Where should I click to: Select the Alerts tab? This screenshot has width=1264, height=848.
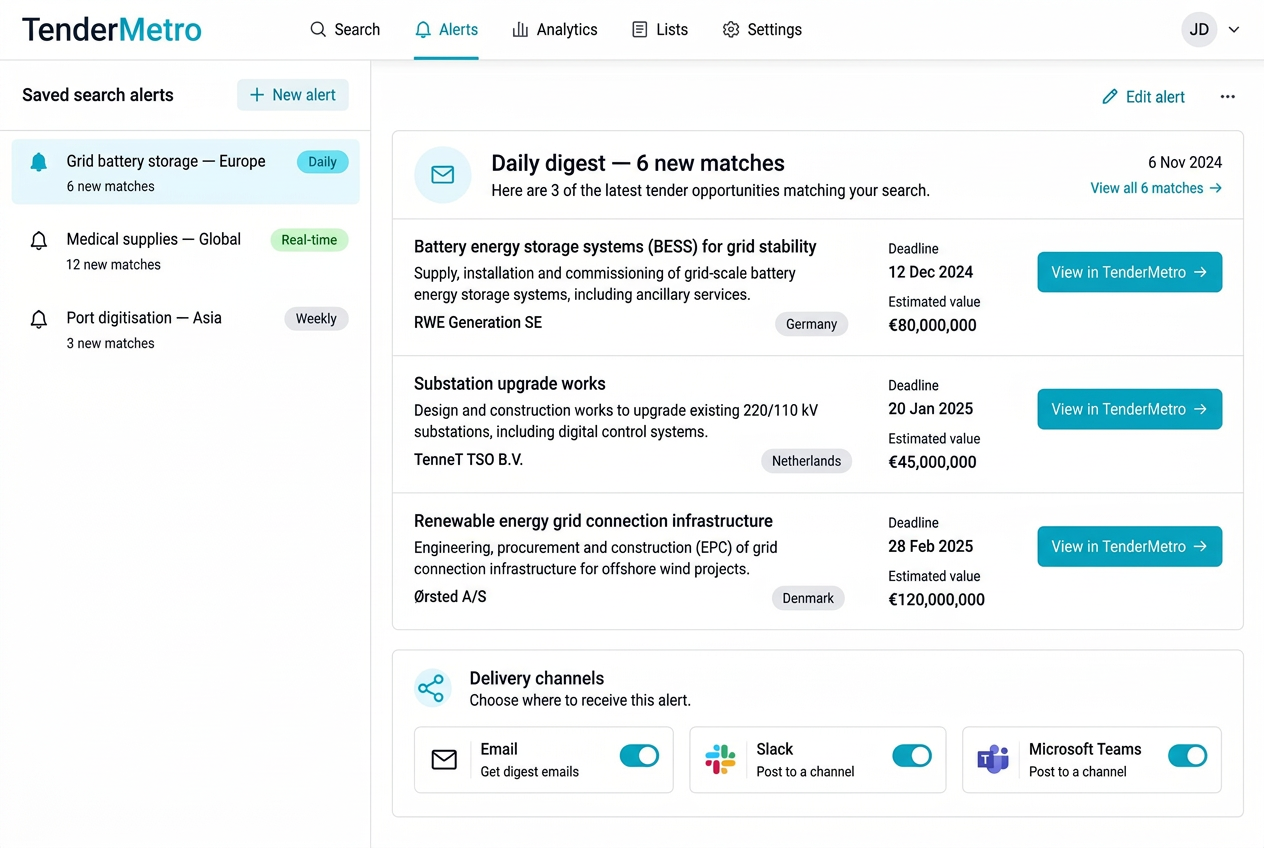coord(446,30)
